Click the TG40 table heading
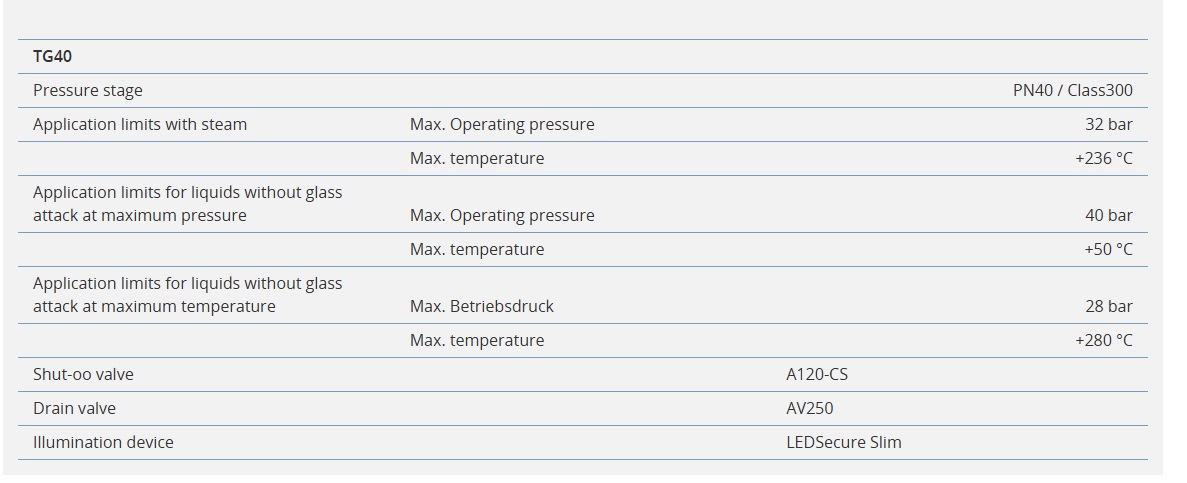 pos(53,56)
